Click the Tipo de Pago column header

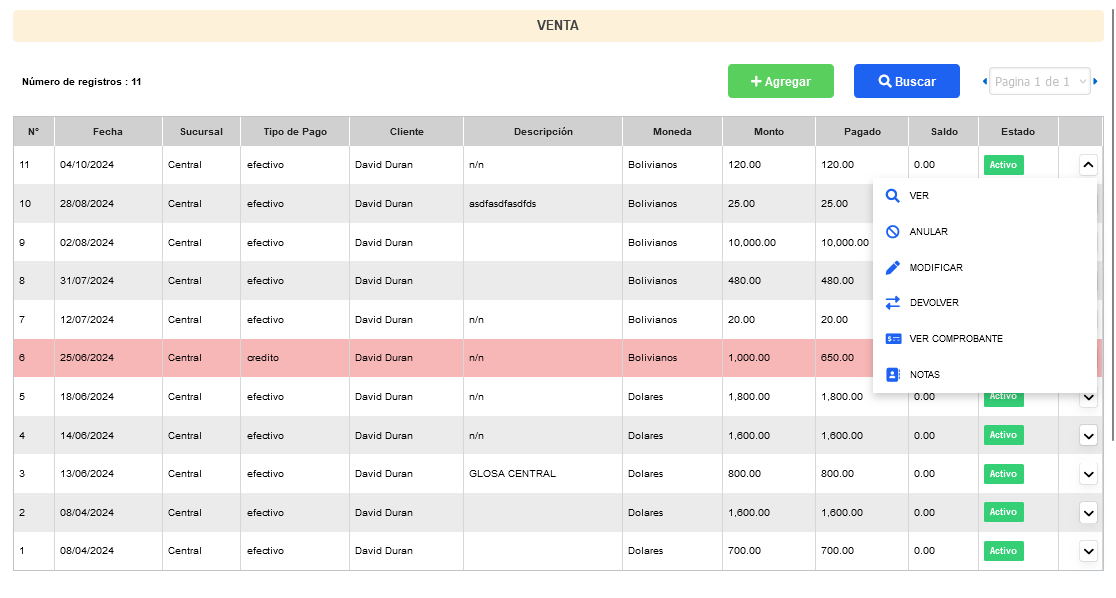(295, 132)
